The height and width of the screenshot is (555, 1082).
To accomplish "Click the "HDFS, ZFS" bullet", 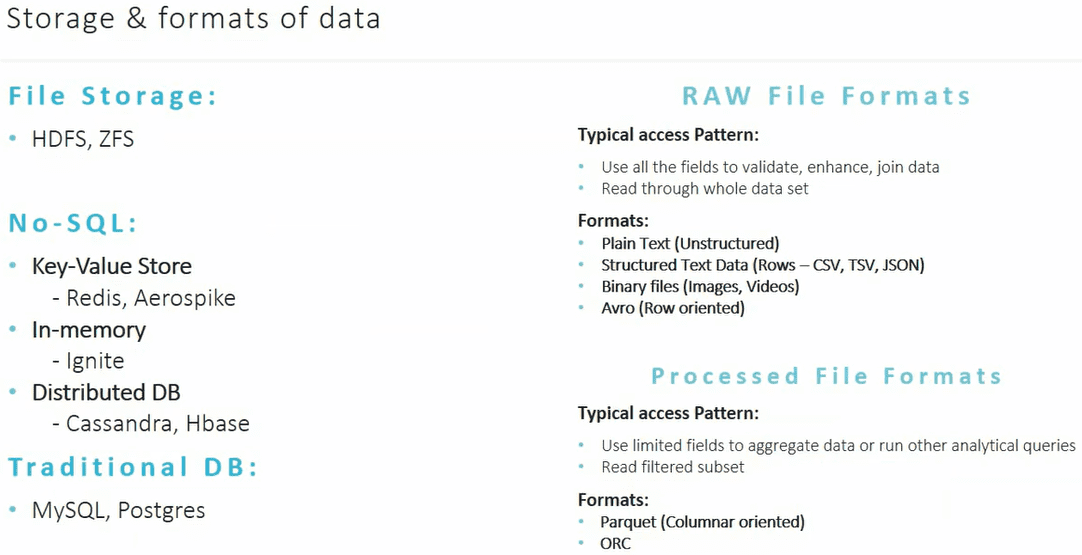I will (x=83, y=140).
